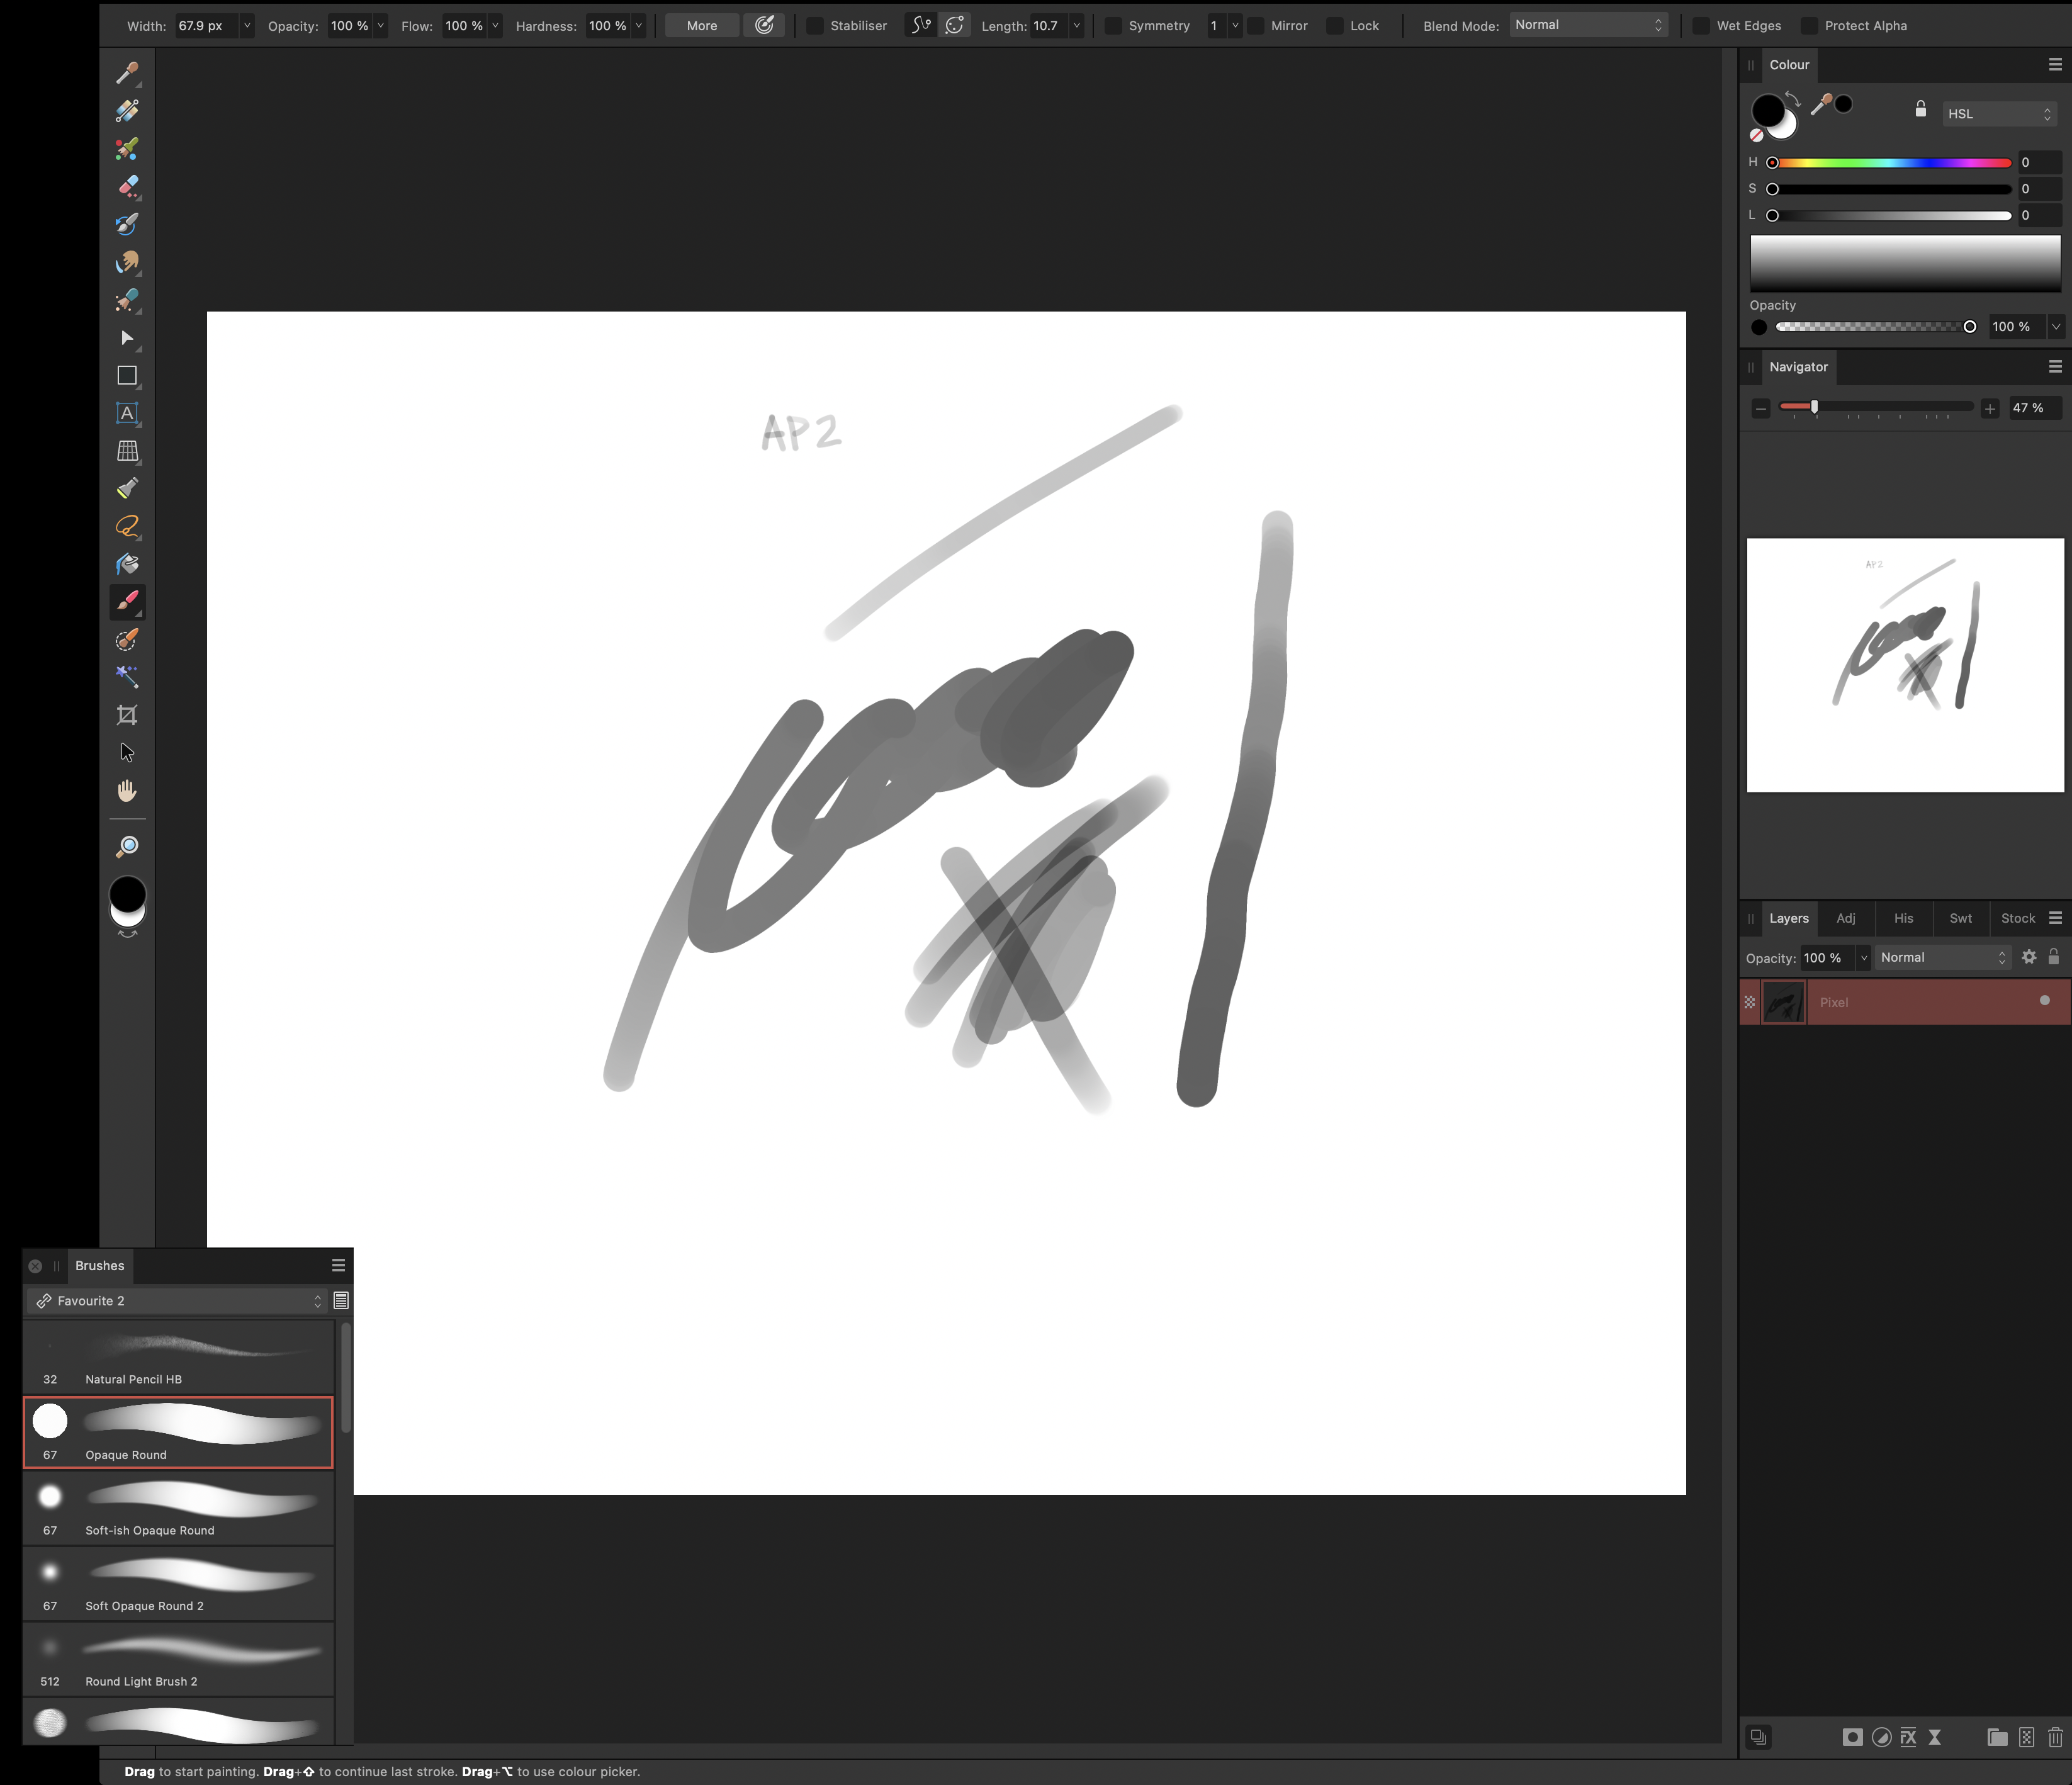The height and width of the screenshot is (1785, 2072).
Task: Click the Mask Layer icon in Layers panel
Action: click(1852, 1737)
